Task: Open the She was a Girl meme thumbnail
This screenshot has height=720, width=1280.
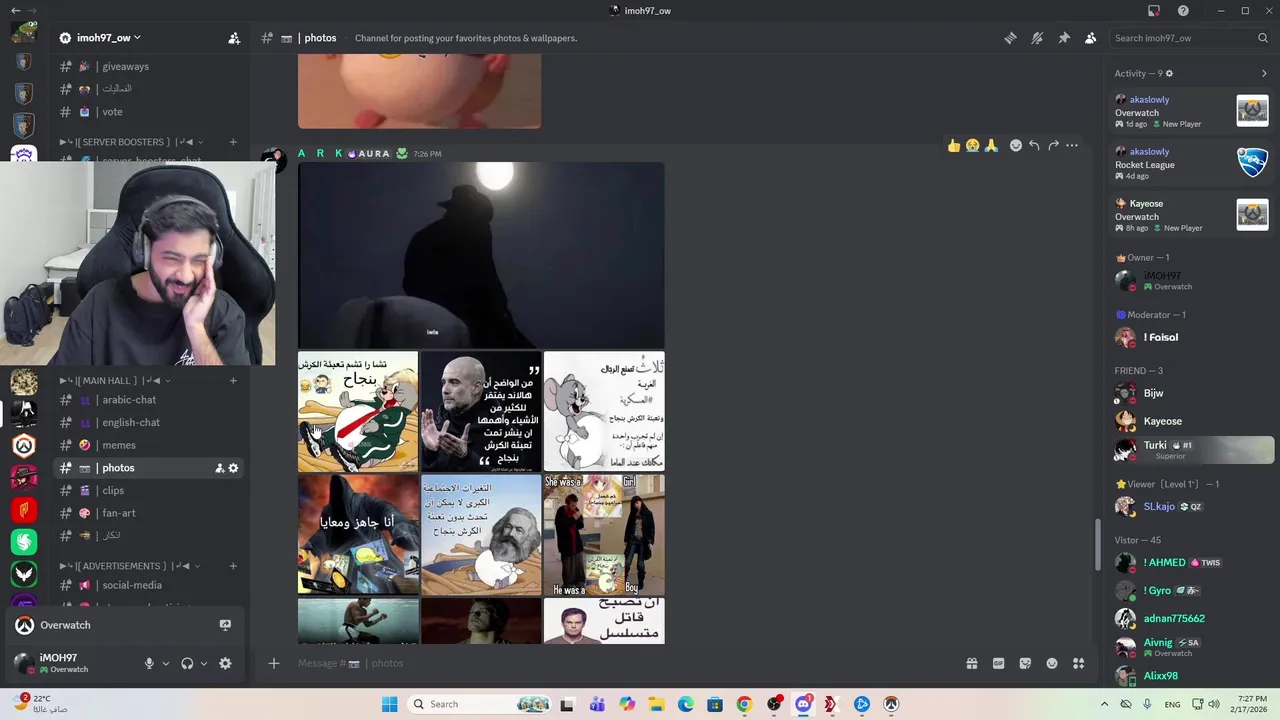Action: click(604, 535)
